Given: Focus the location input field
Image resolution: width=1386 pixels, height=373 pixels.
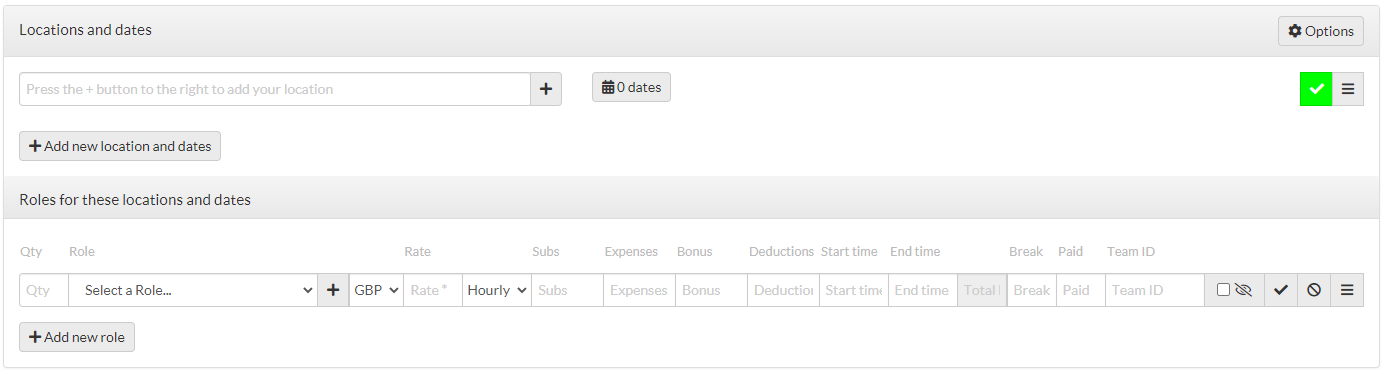Looking at the screenshot, I should [x=275, y=89].
